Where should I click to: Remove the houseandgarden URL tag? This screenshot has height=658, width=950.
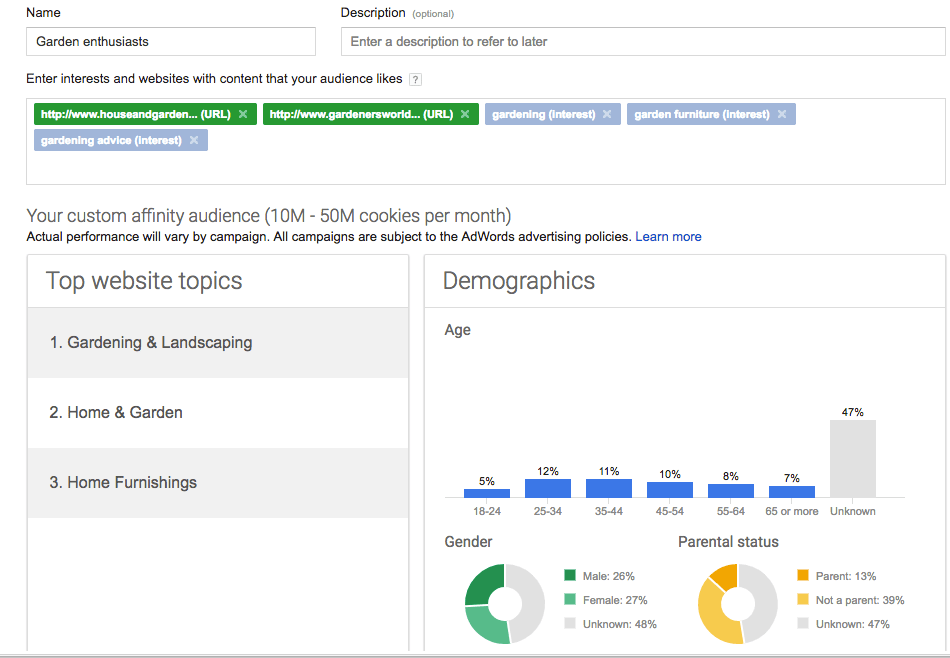tap(243, 113)
